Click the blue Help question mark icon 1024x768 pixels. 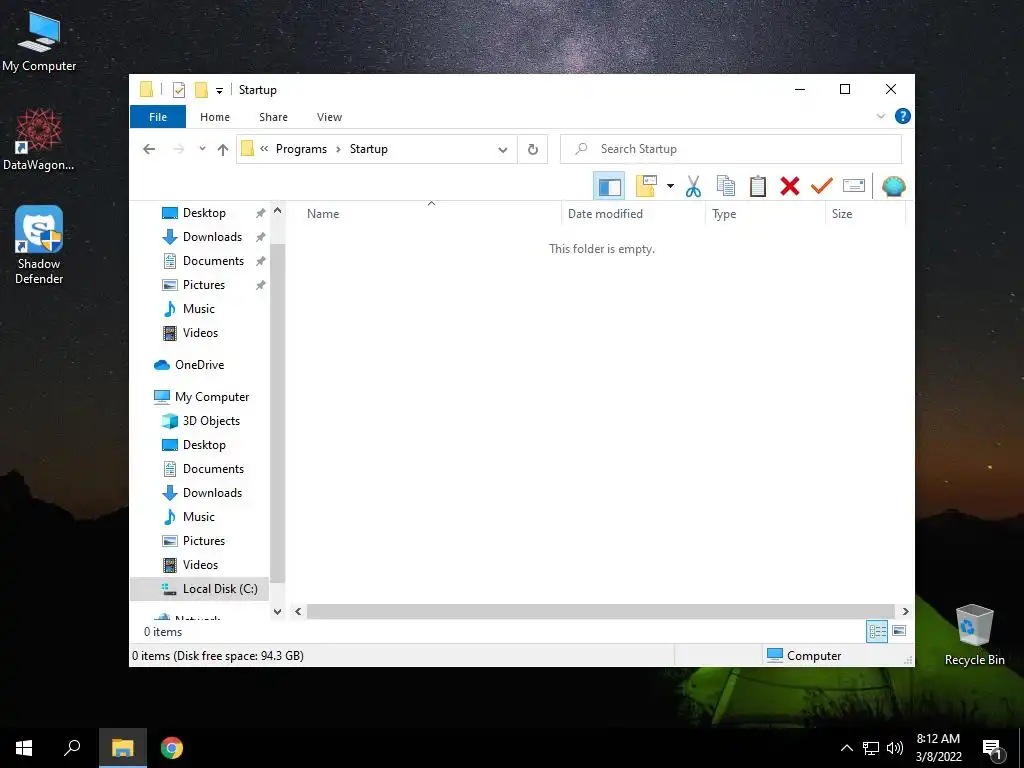[x=903, y=116]
